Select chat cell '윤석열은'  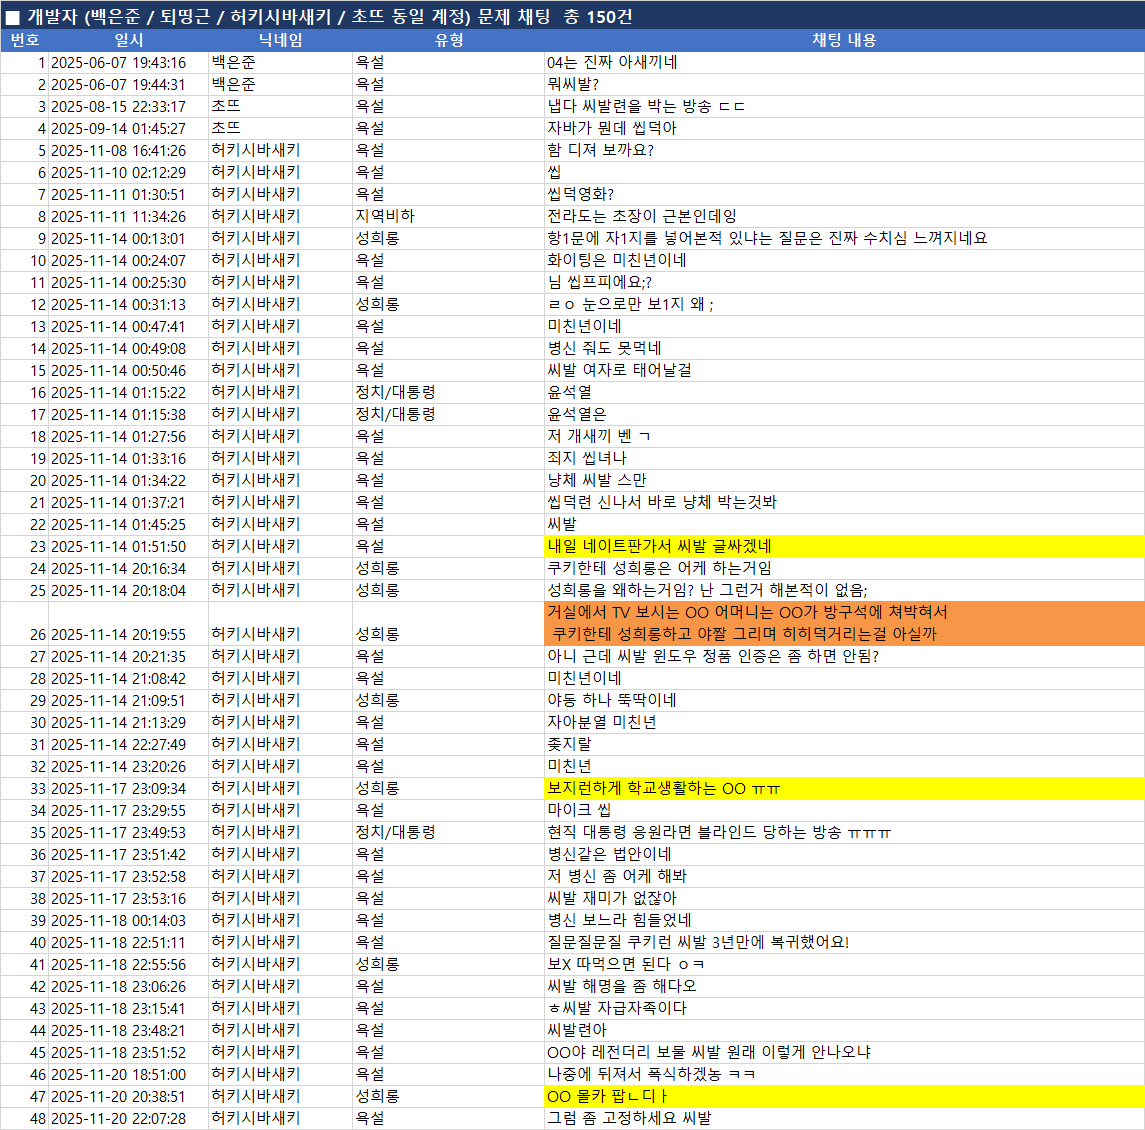tap(844, 414)
